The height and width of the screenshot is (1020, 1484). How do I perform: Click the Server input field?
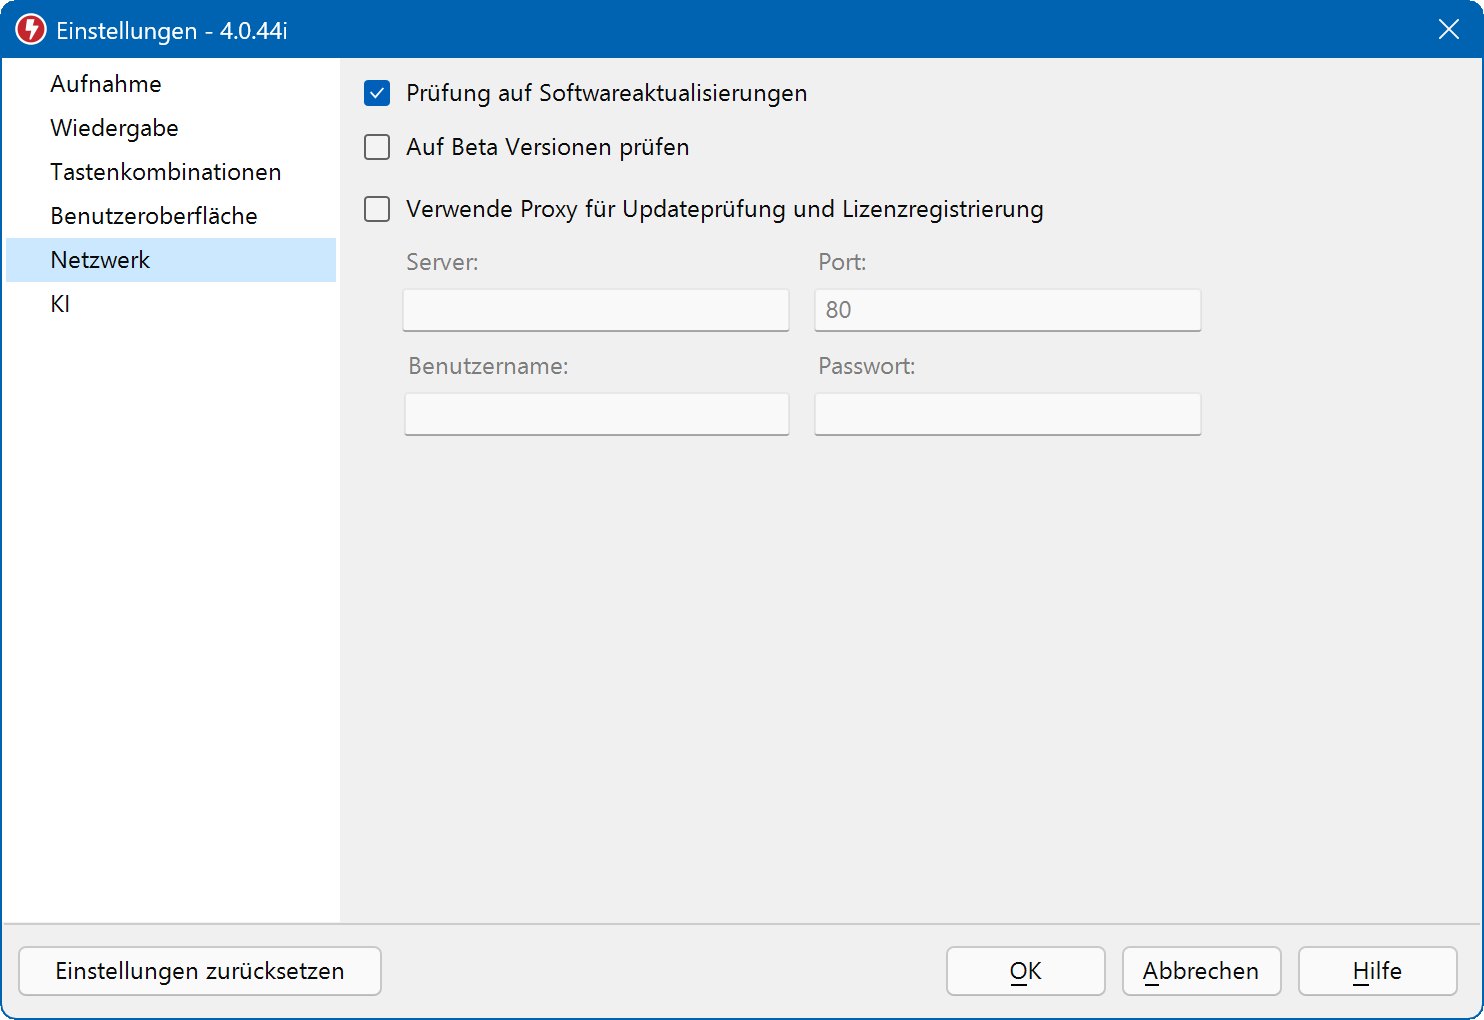click(x=596, y=310)
